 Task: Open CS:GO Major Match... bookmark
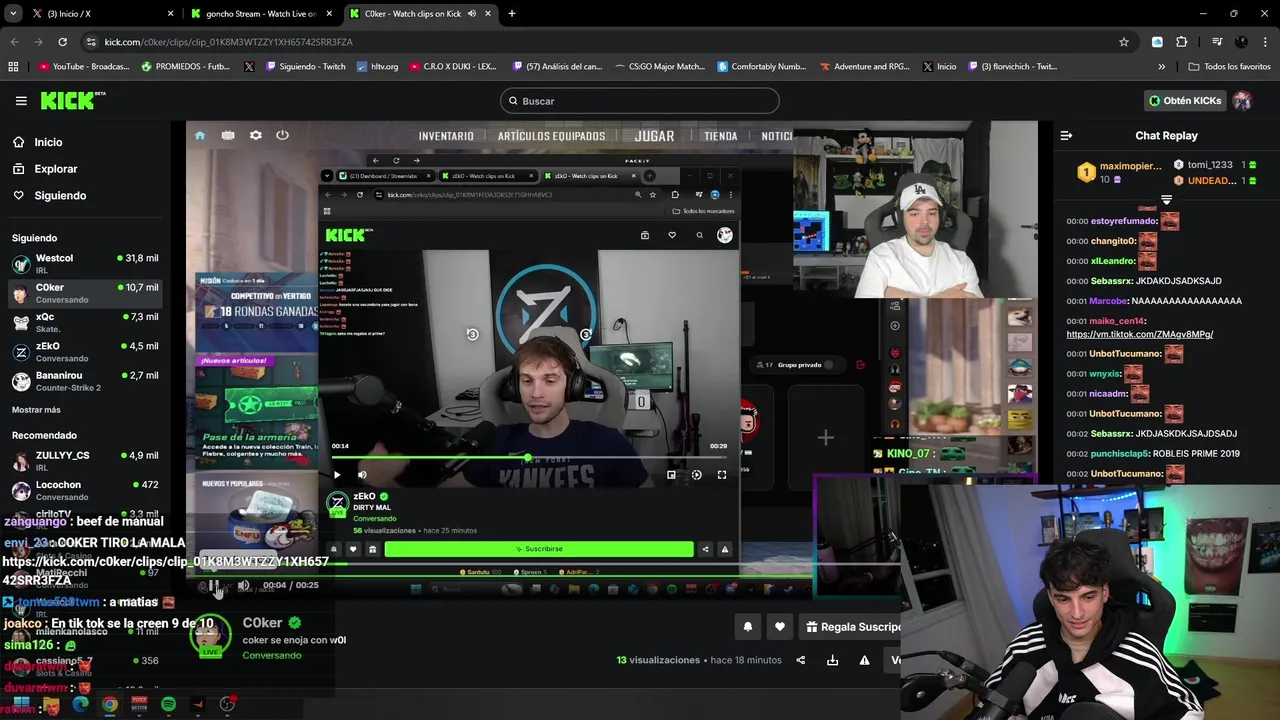tap(658, 67)
